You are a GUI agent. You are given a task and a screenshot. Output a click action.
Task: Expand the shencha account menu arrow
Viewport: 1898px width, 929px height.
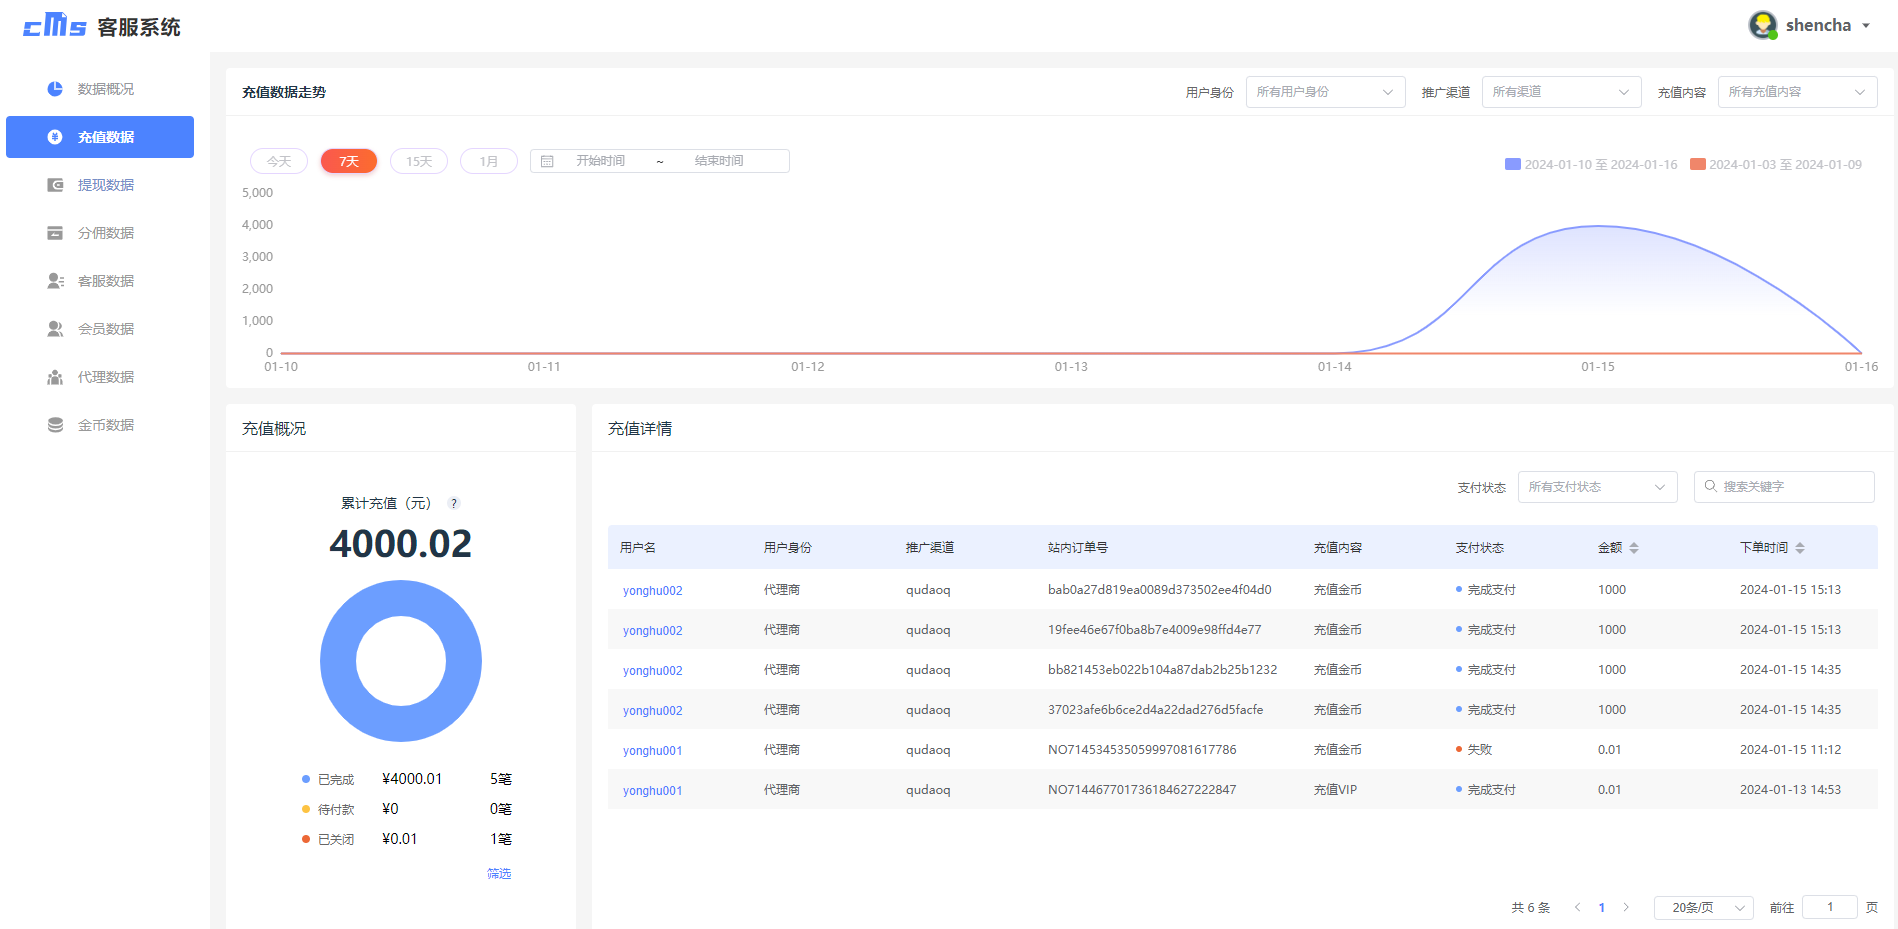(x=1866, y=26)
